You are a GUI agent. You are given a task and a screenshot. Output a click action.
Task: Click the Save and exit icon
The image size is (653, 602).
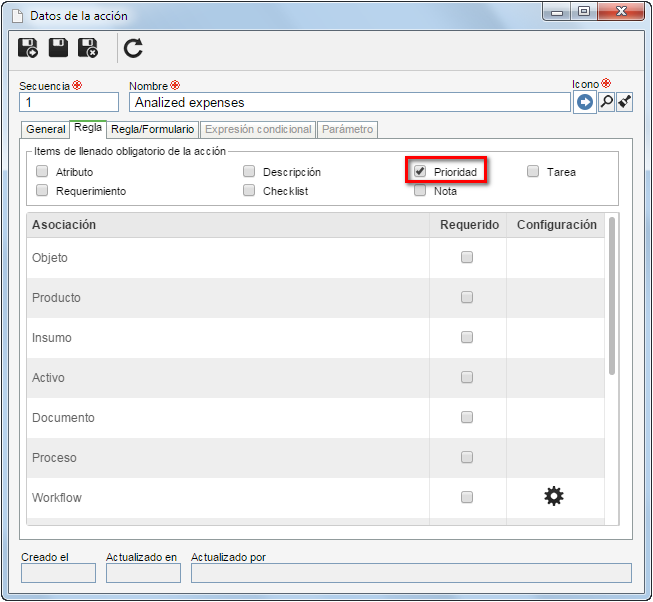pyautogui.click(x=88, y=48)
